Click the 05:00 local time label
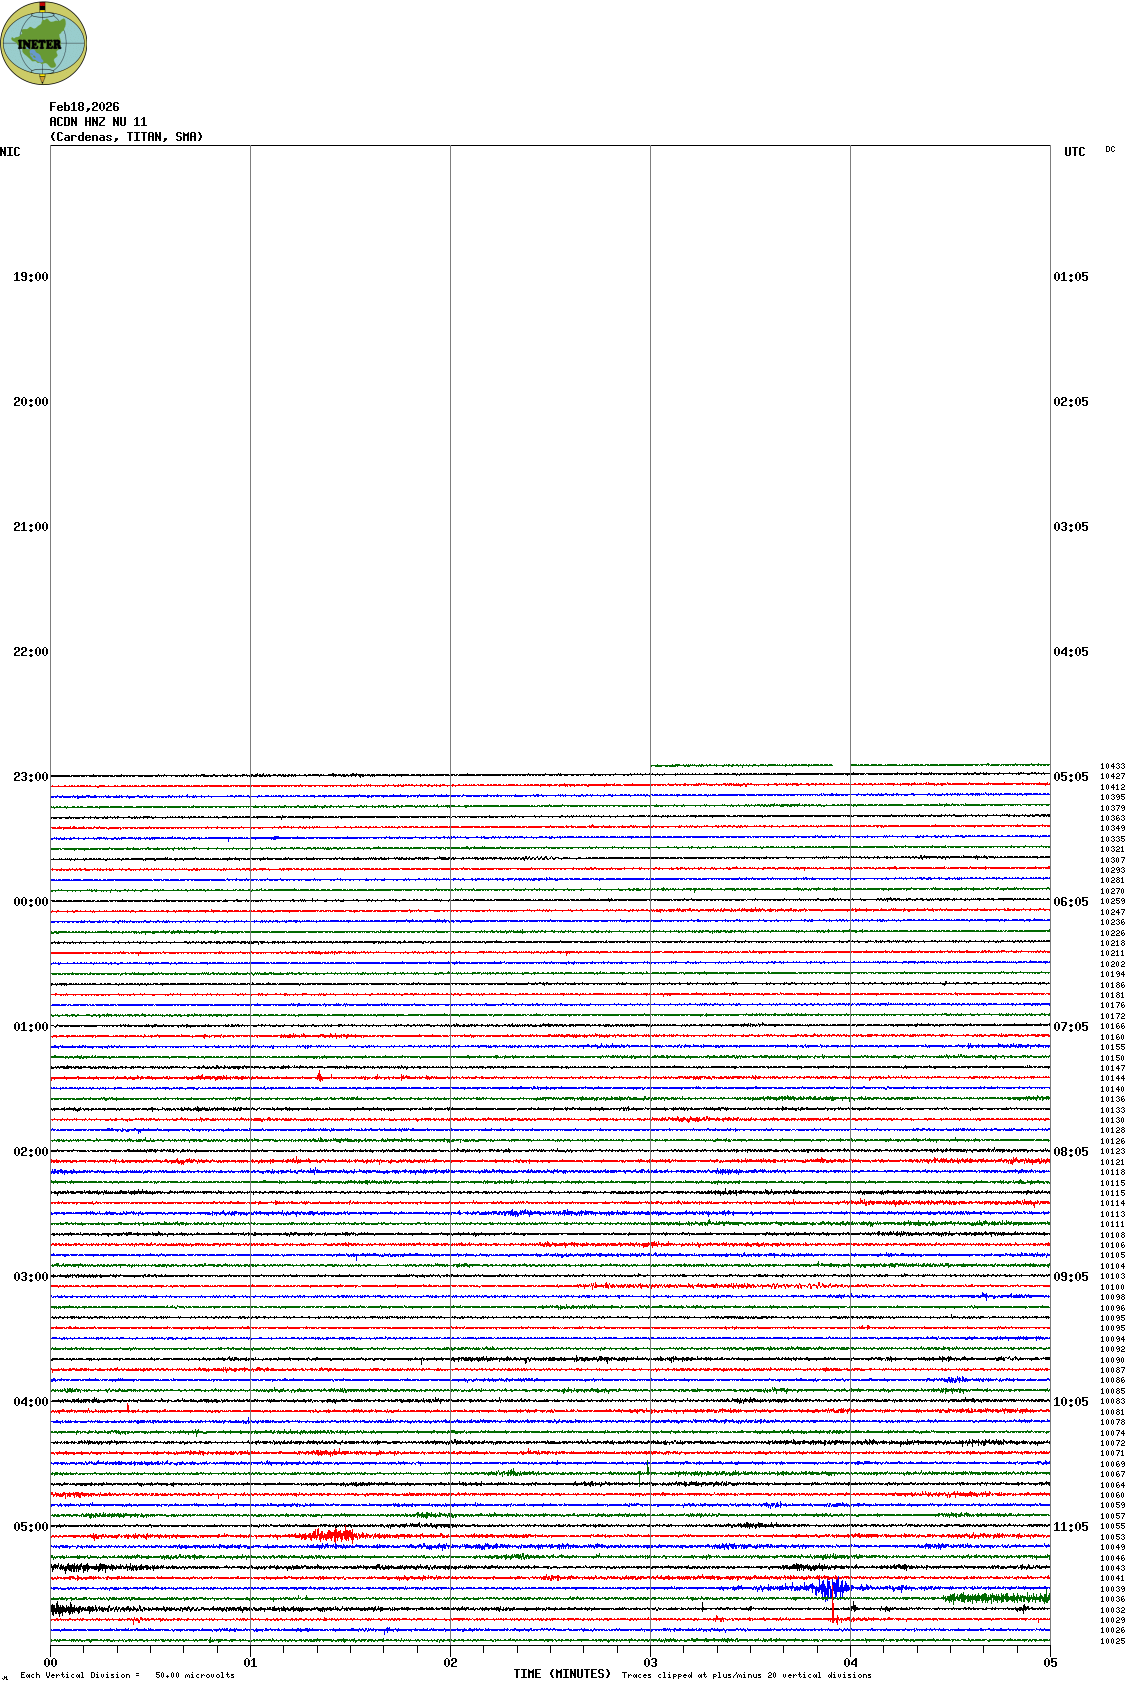Screen dimensions: 1130x1689 pos(30,1527)
